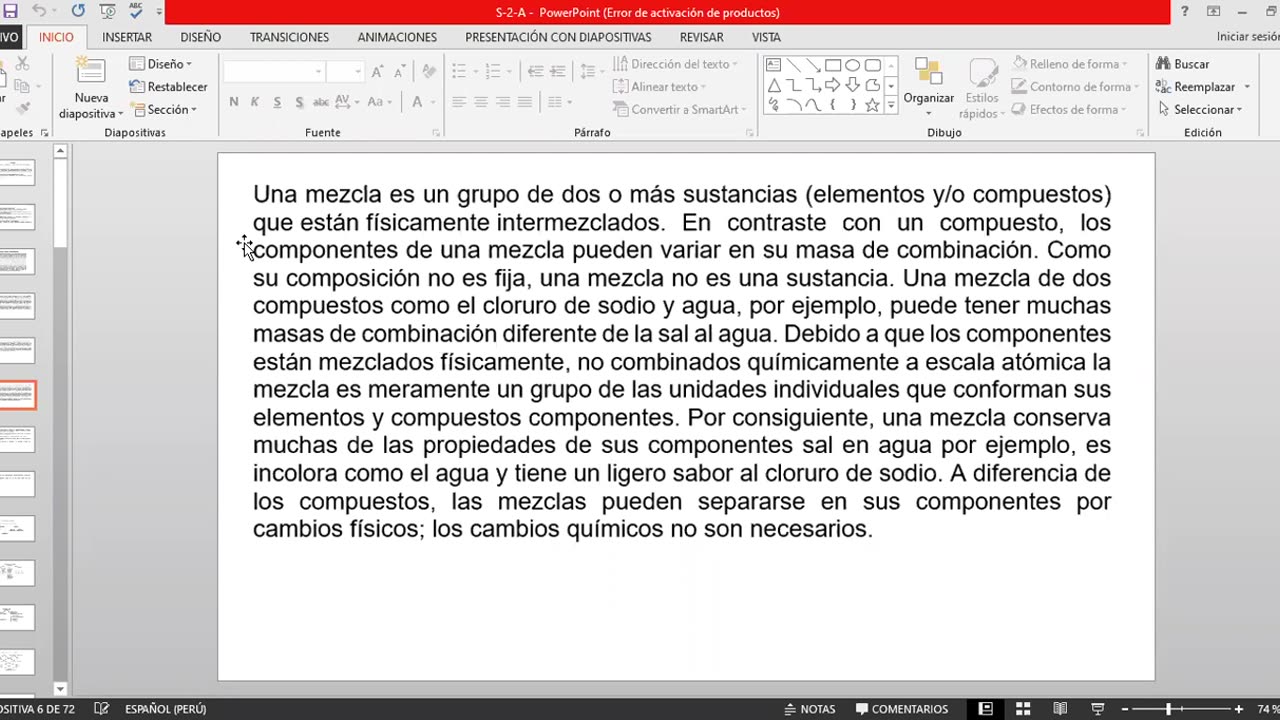Clear all formatting eraser icon
This screenshot has height=720, width=1280.
click(429, 72)
